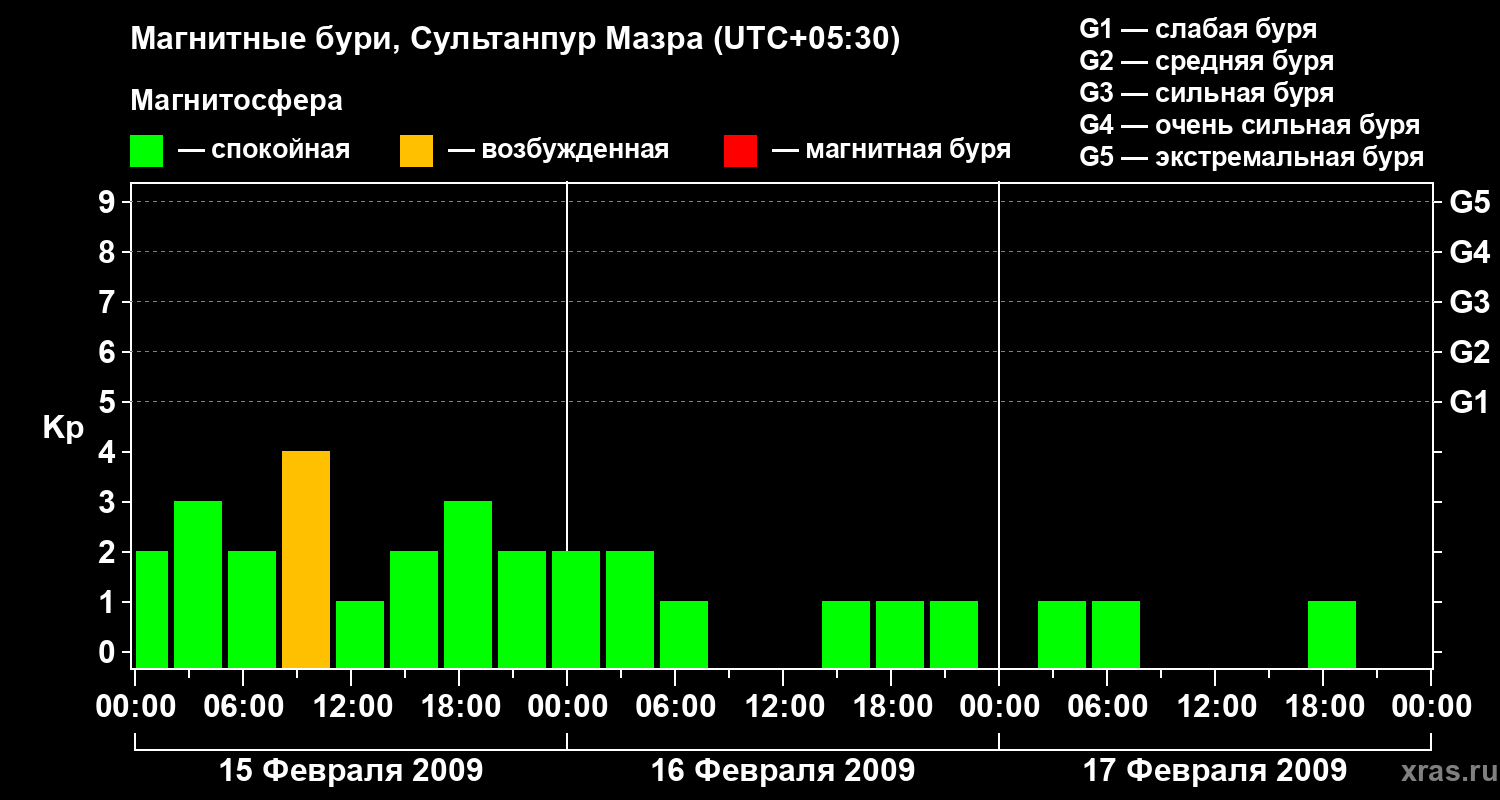Click the '18:00' time label above 16 Февраля
The image size is (1500, 800).
[891, 707]
